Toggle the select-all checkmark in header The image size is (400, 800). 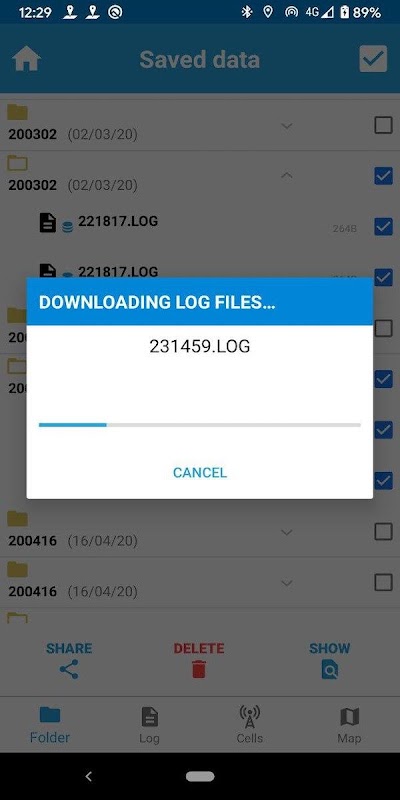(x=373, y=59)
